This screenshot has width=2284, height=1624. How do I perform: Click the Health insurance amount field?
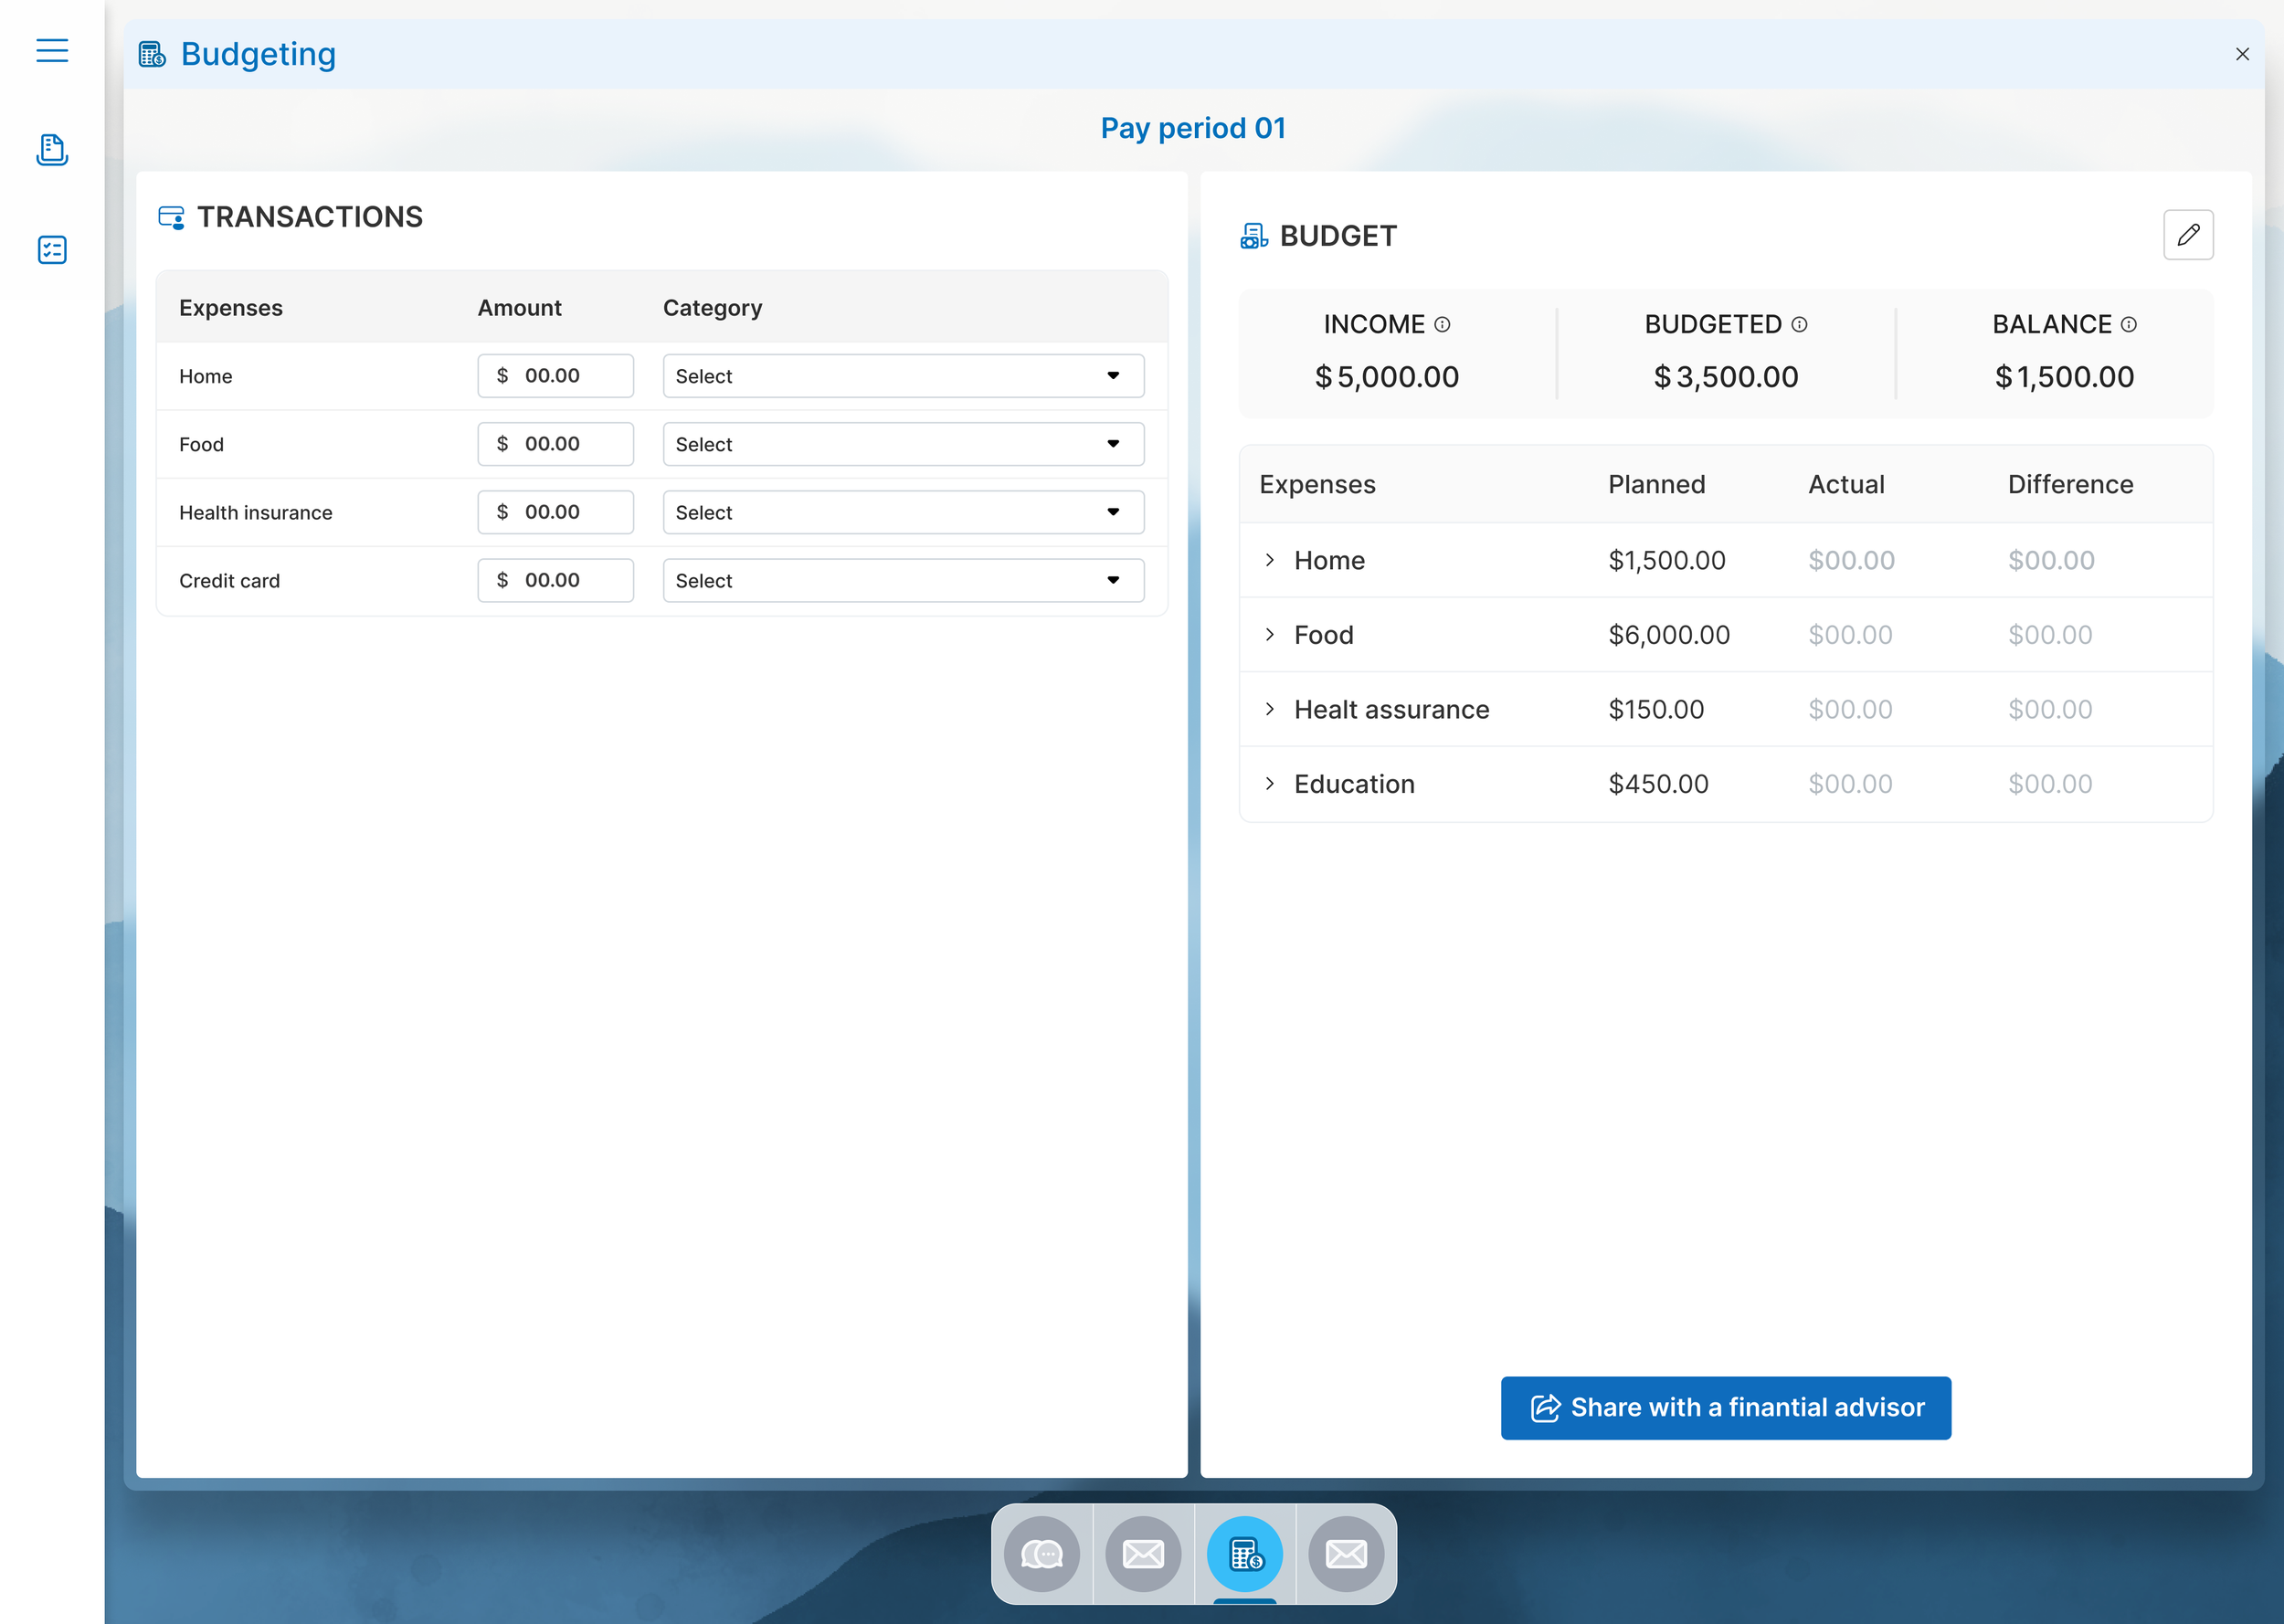555,512
